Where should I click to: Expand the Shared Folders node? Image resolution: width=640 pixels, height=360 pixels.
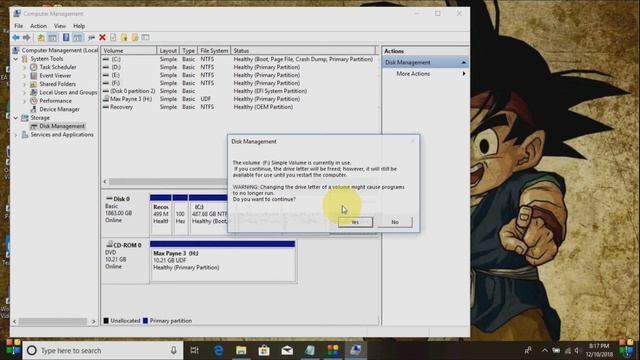click(24, 84)
